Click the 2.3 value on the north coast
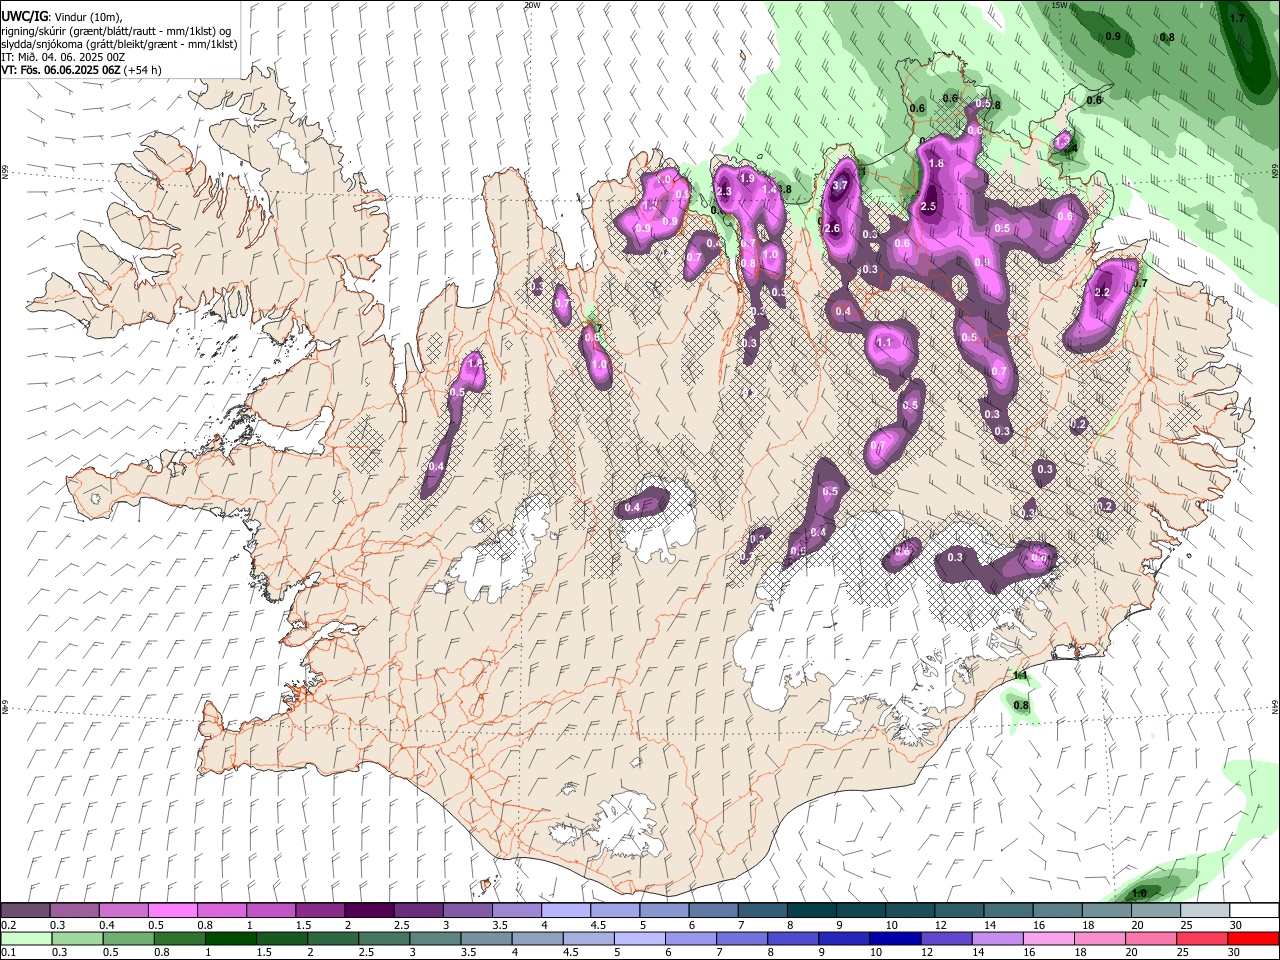The width and height of the screenshot is (1280, 960). click(724, 191)
